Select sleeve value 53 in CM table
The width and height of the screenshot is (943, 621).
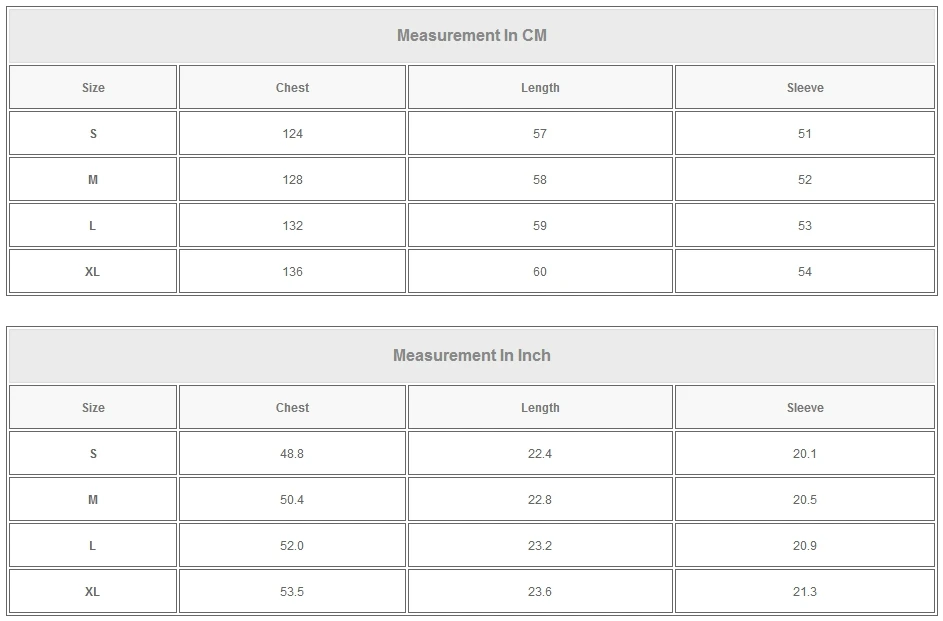(x=805, y=226)
